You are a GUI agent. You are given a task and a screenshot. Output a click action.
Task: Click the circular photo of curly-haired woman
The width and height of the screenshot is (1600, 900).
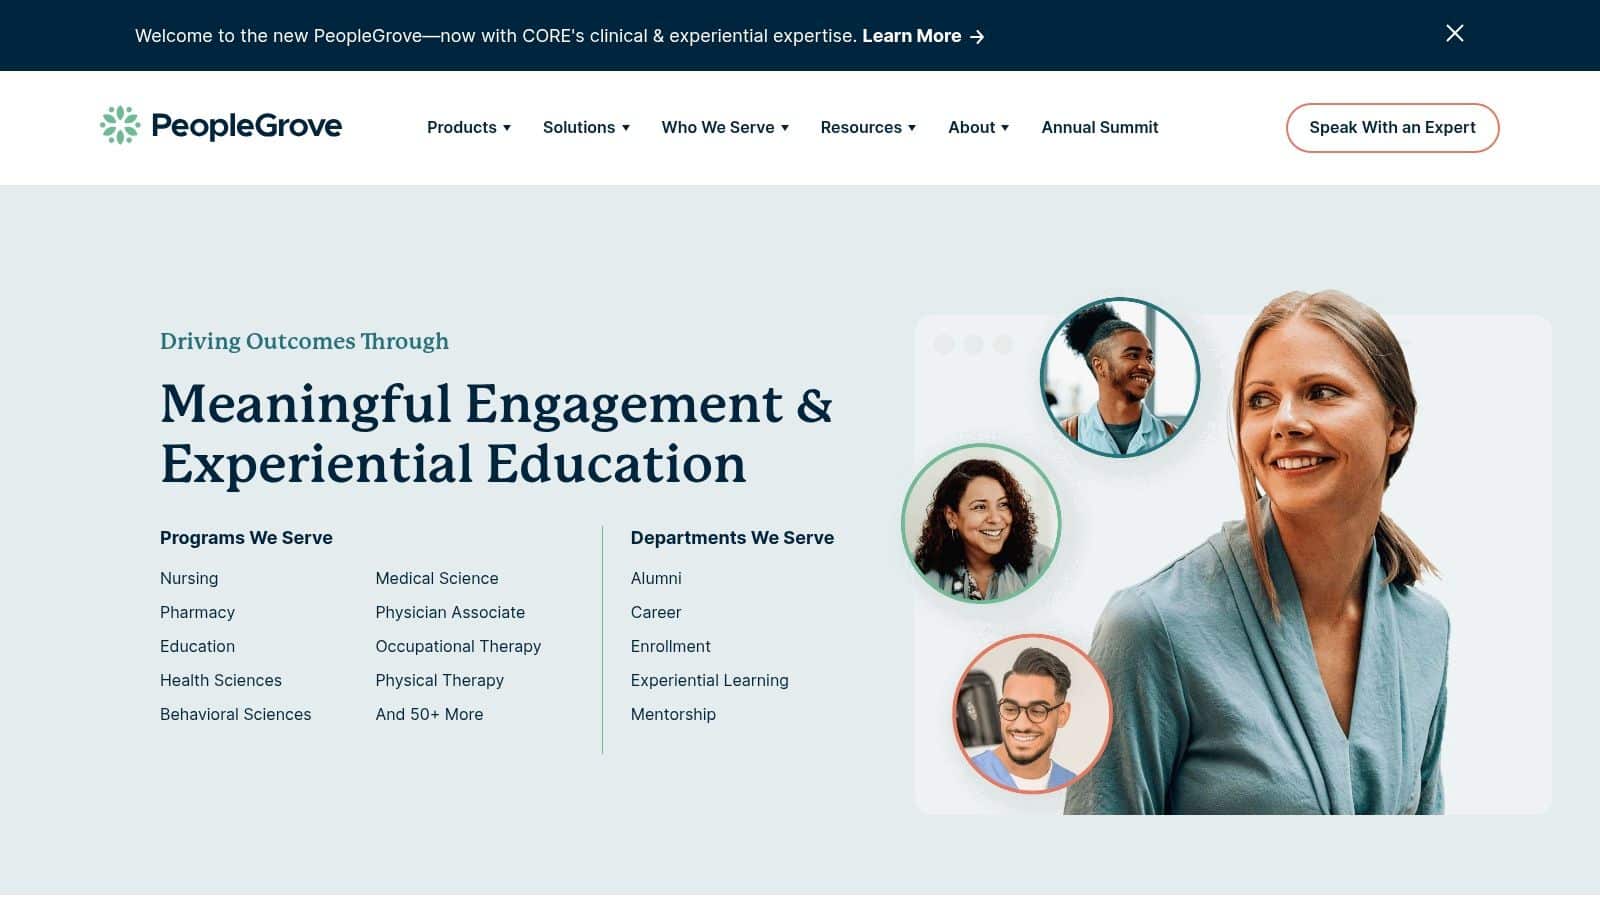click(981, 523)
